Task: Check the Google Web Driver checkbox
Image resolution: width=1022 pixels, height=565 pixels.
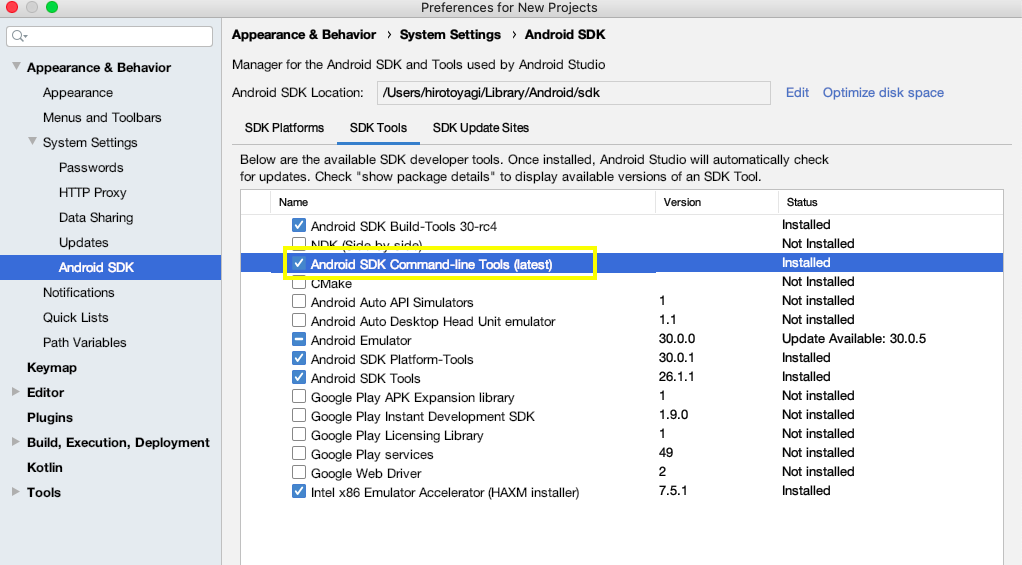Action: tap(299, 473)
